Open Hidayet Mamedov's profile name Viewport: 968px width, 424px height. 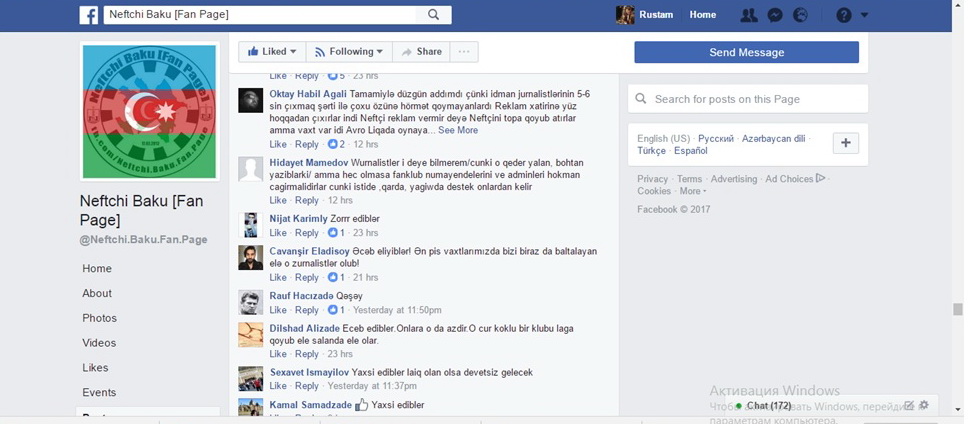[309, 163]
